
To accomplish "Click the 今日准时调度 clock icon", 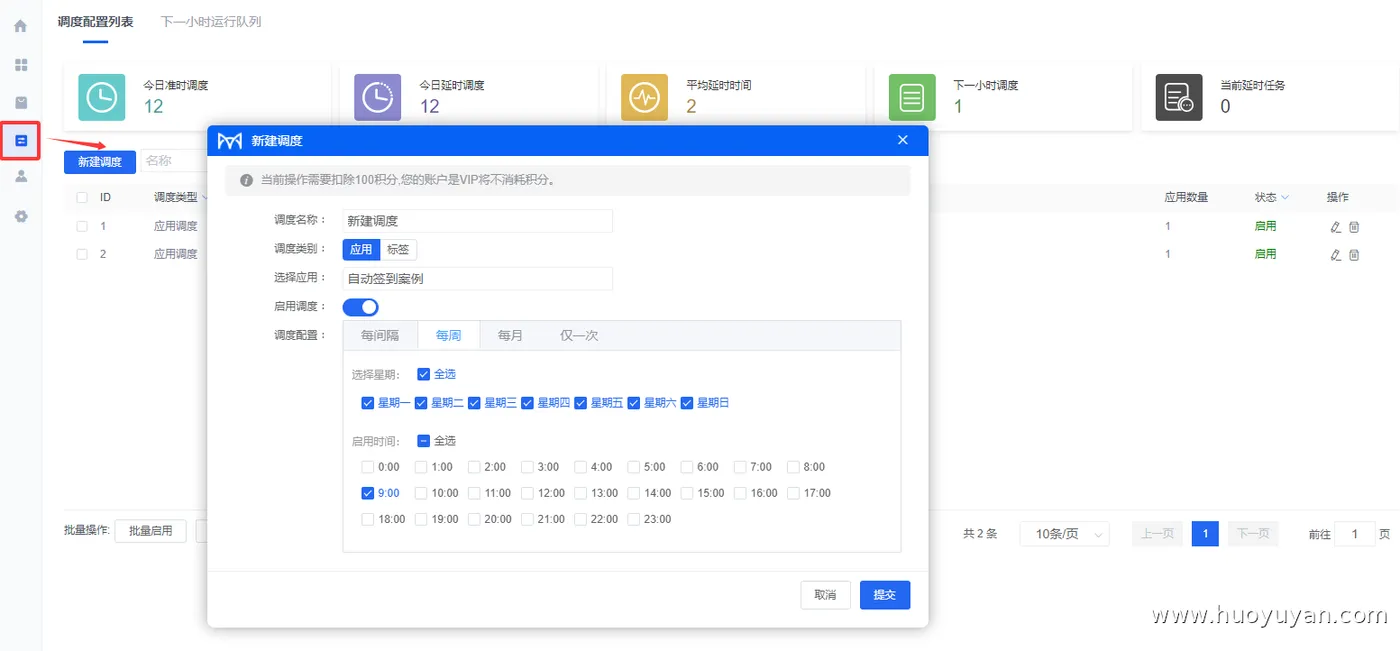I will point(102,97).
